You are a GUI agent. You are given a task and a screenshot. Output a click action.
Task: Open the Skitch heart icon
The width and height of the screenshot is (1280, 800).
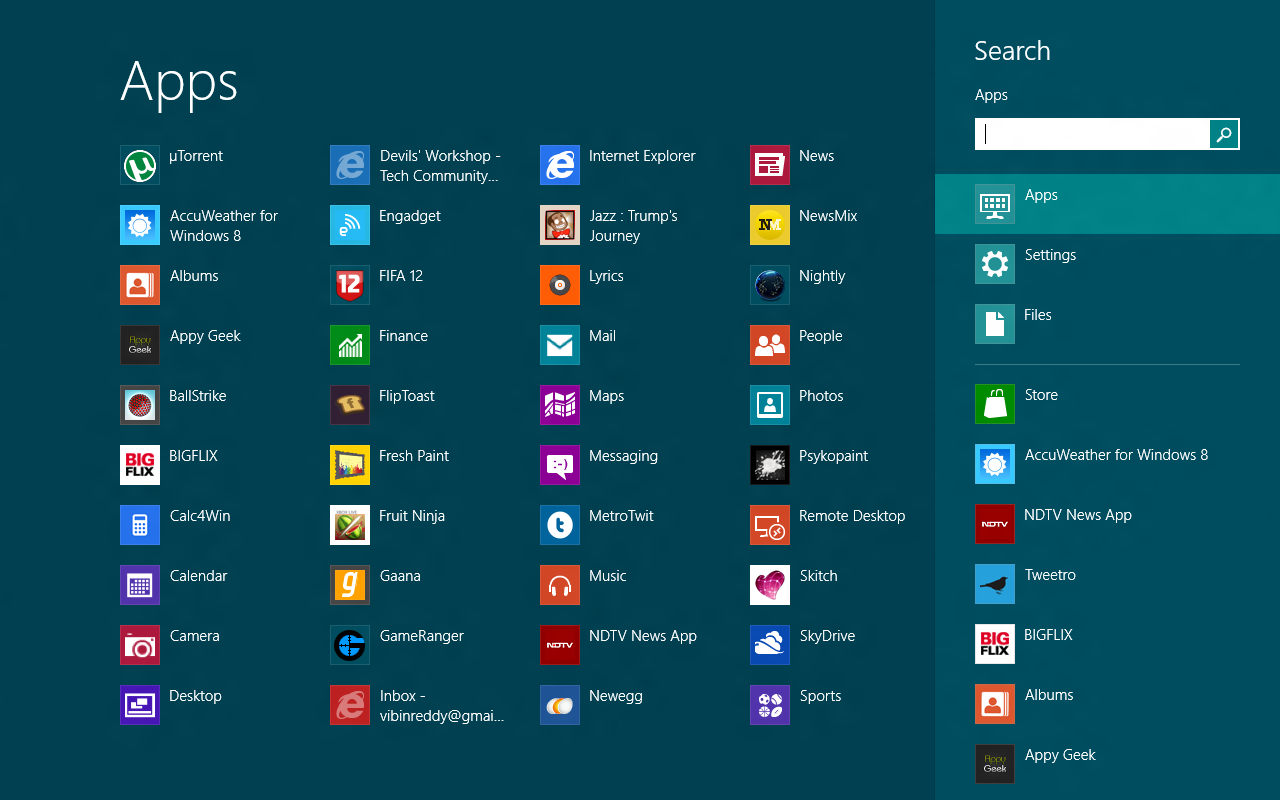coord(770,585)
